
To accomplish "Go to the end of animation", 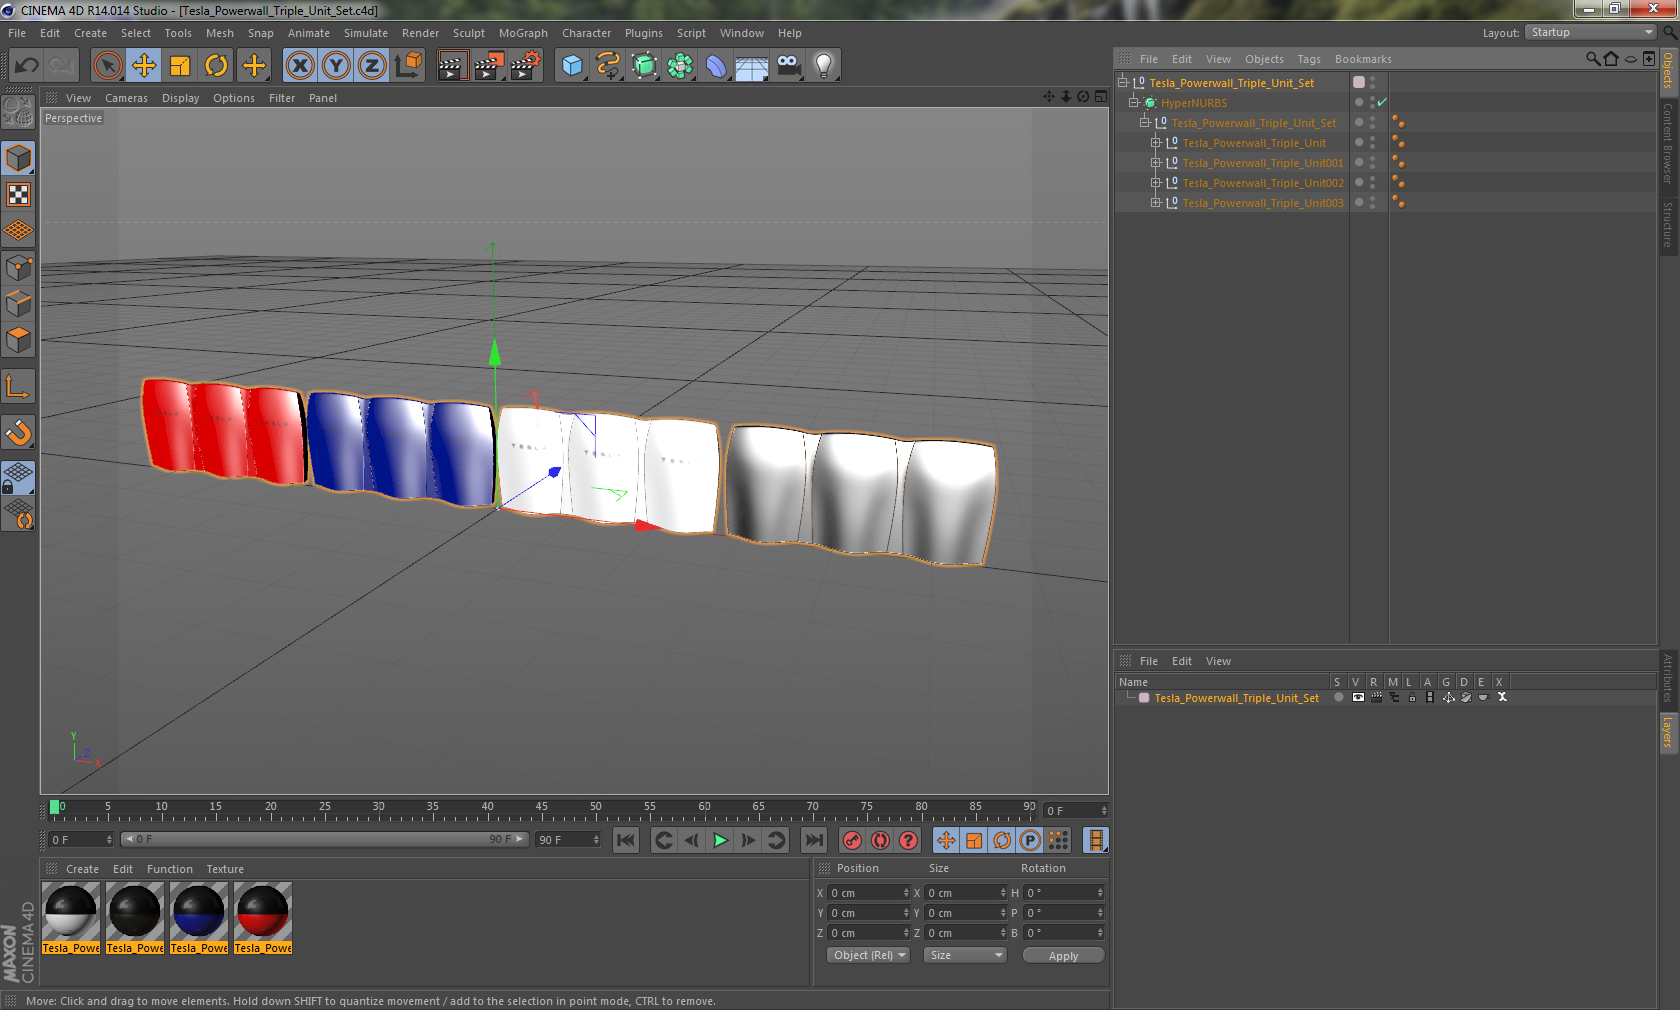I will tap(814, 840).
